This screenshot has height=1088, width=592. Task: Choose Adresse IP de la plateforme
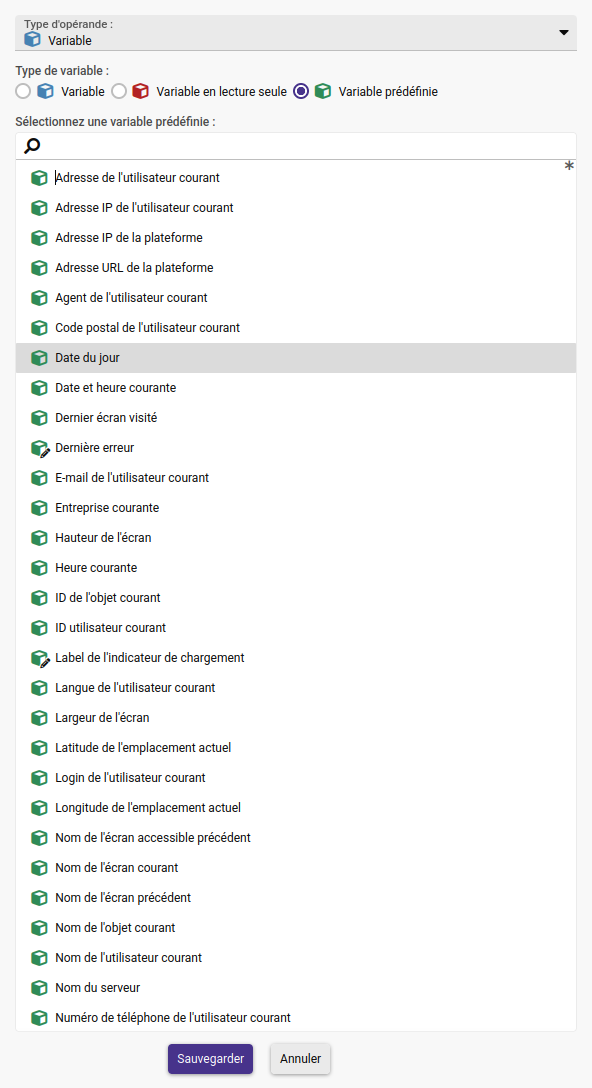pyautogui.click(x=296, y=238)
